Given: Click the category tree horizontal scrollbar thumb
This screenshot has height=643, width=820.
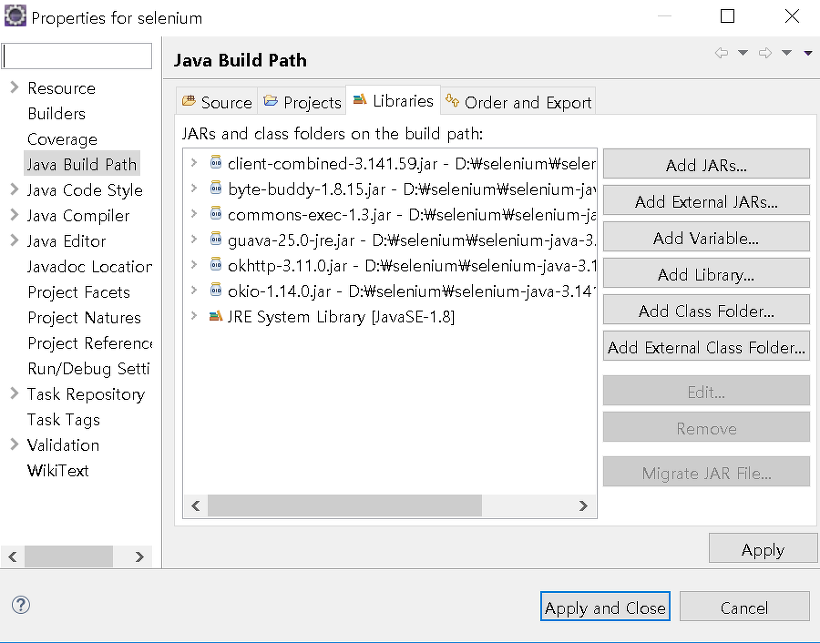Looking at the screenshot, I should point(69,557).
